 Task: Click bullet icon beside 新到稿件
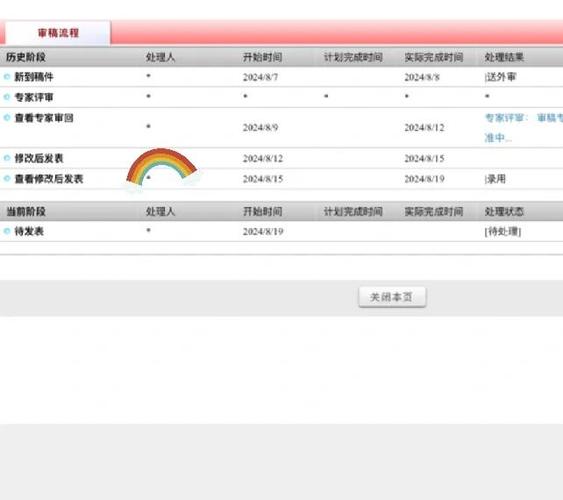[7, 76]
